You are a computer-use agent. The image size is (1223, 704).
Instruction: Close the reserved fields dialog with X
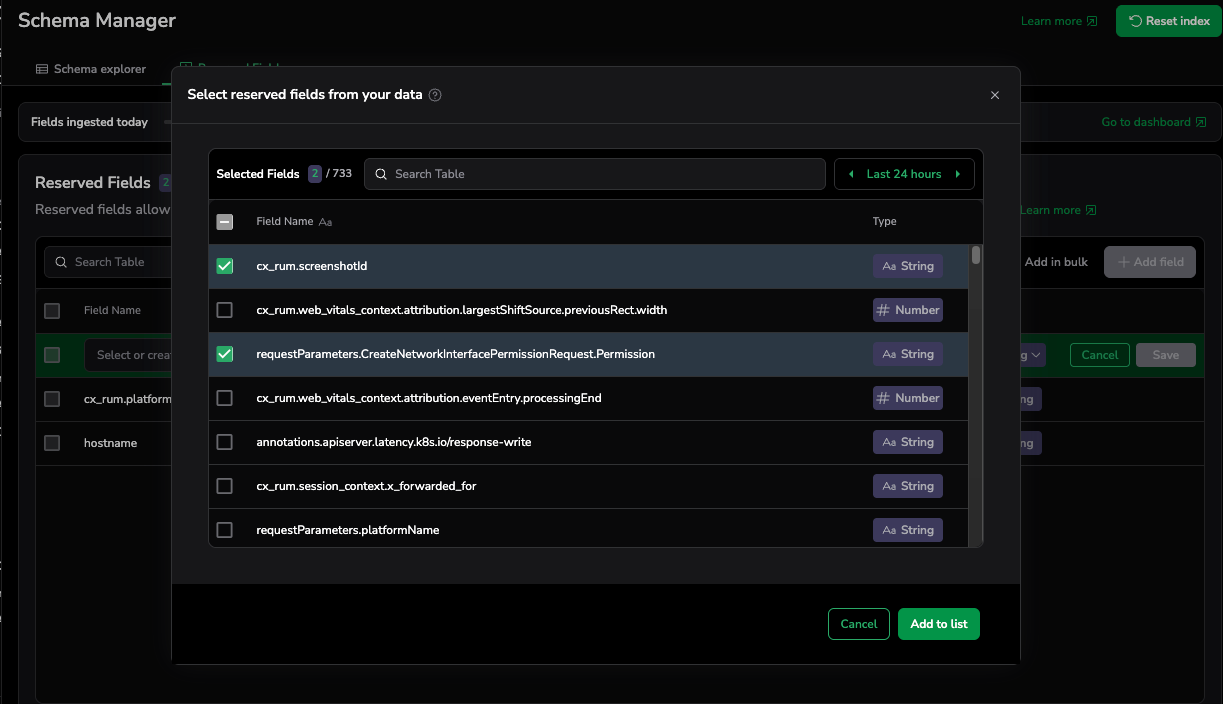click(994, 95)
